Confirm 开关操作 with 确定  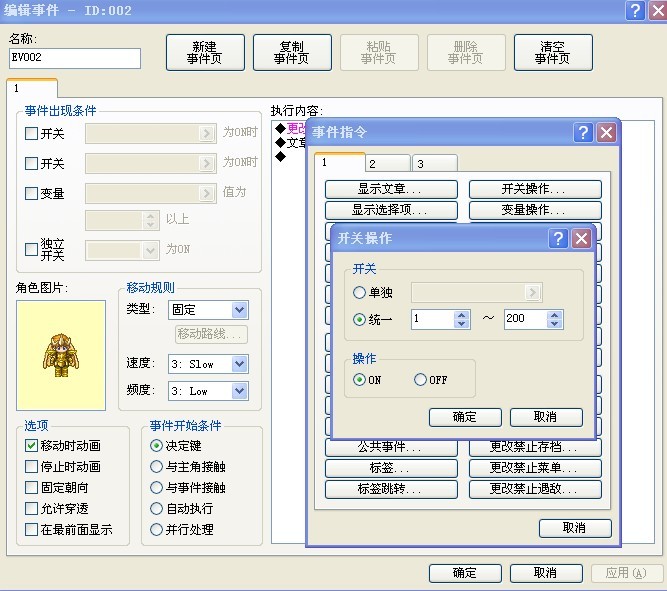[465, 417]
